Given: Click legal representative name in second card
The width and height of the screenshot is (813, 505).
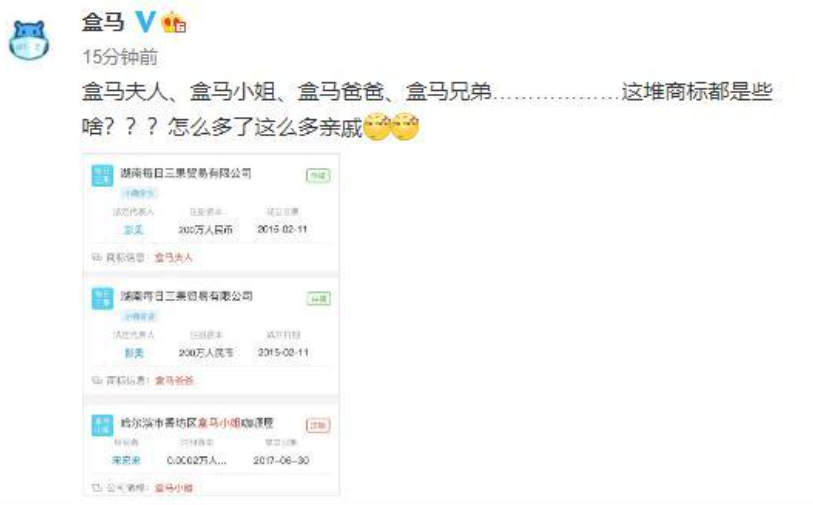Looking at the screenshot, I should pos(134,353).
